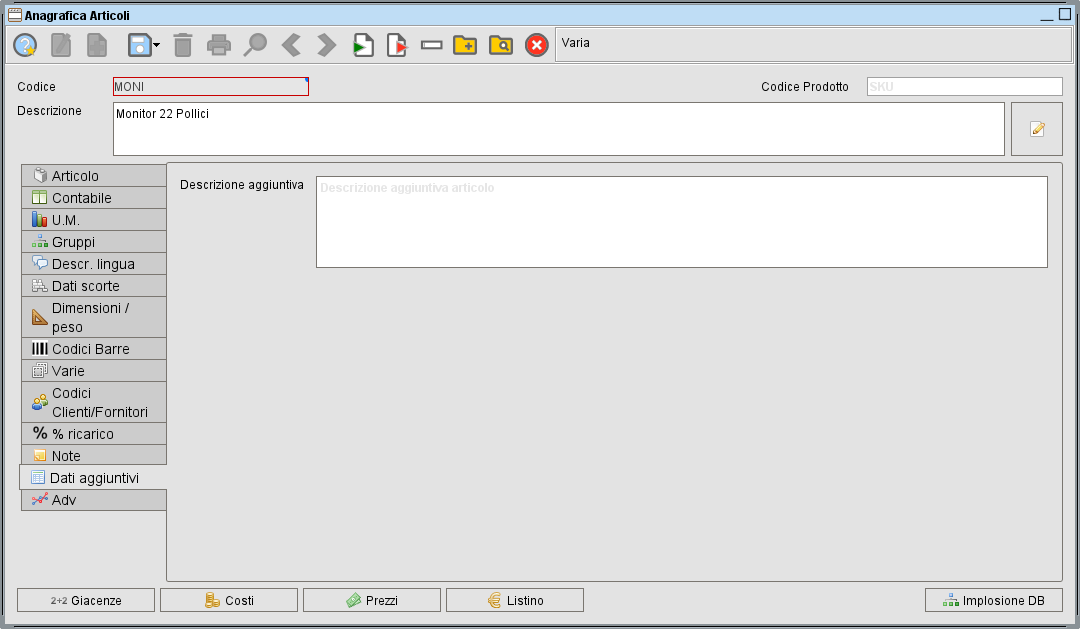Click the pencil edit icon beside Descrizione
Viewport: 1080px width, 629px height.
coord(1036,129)
